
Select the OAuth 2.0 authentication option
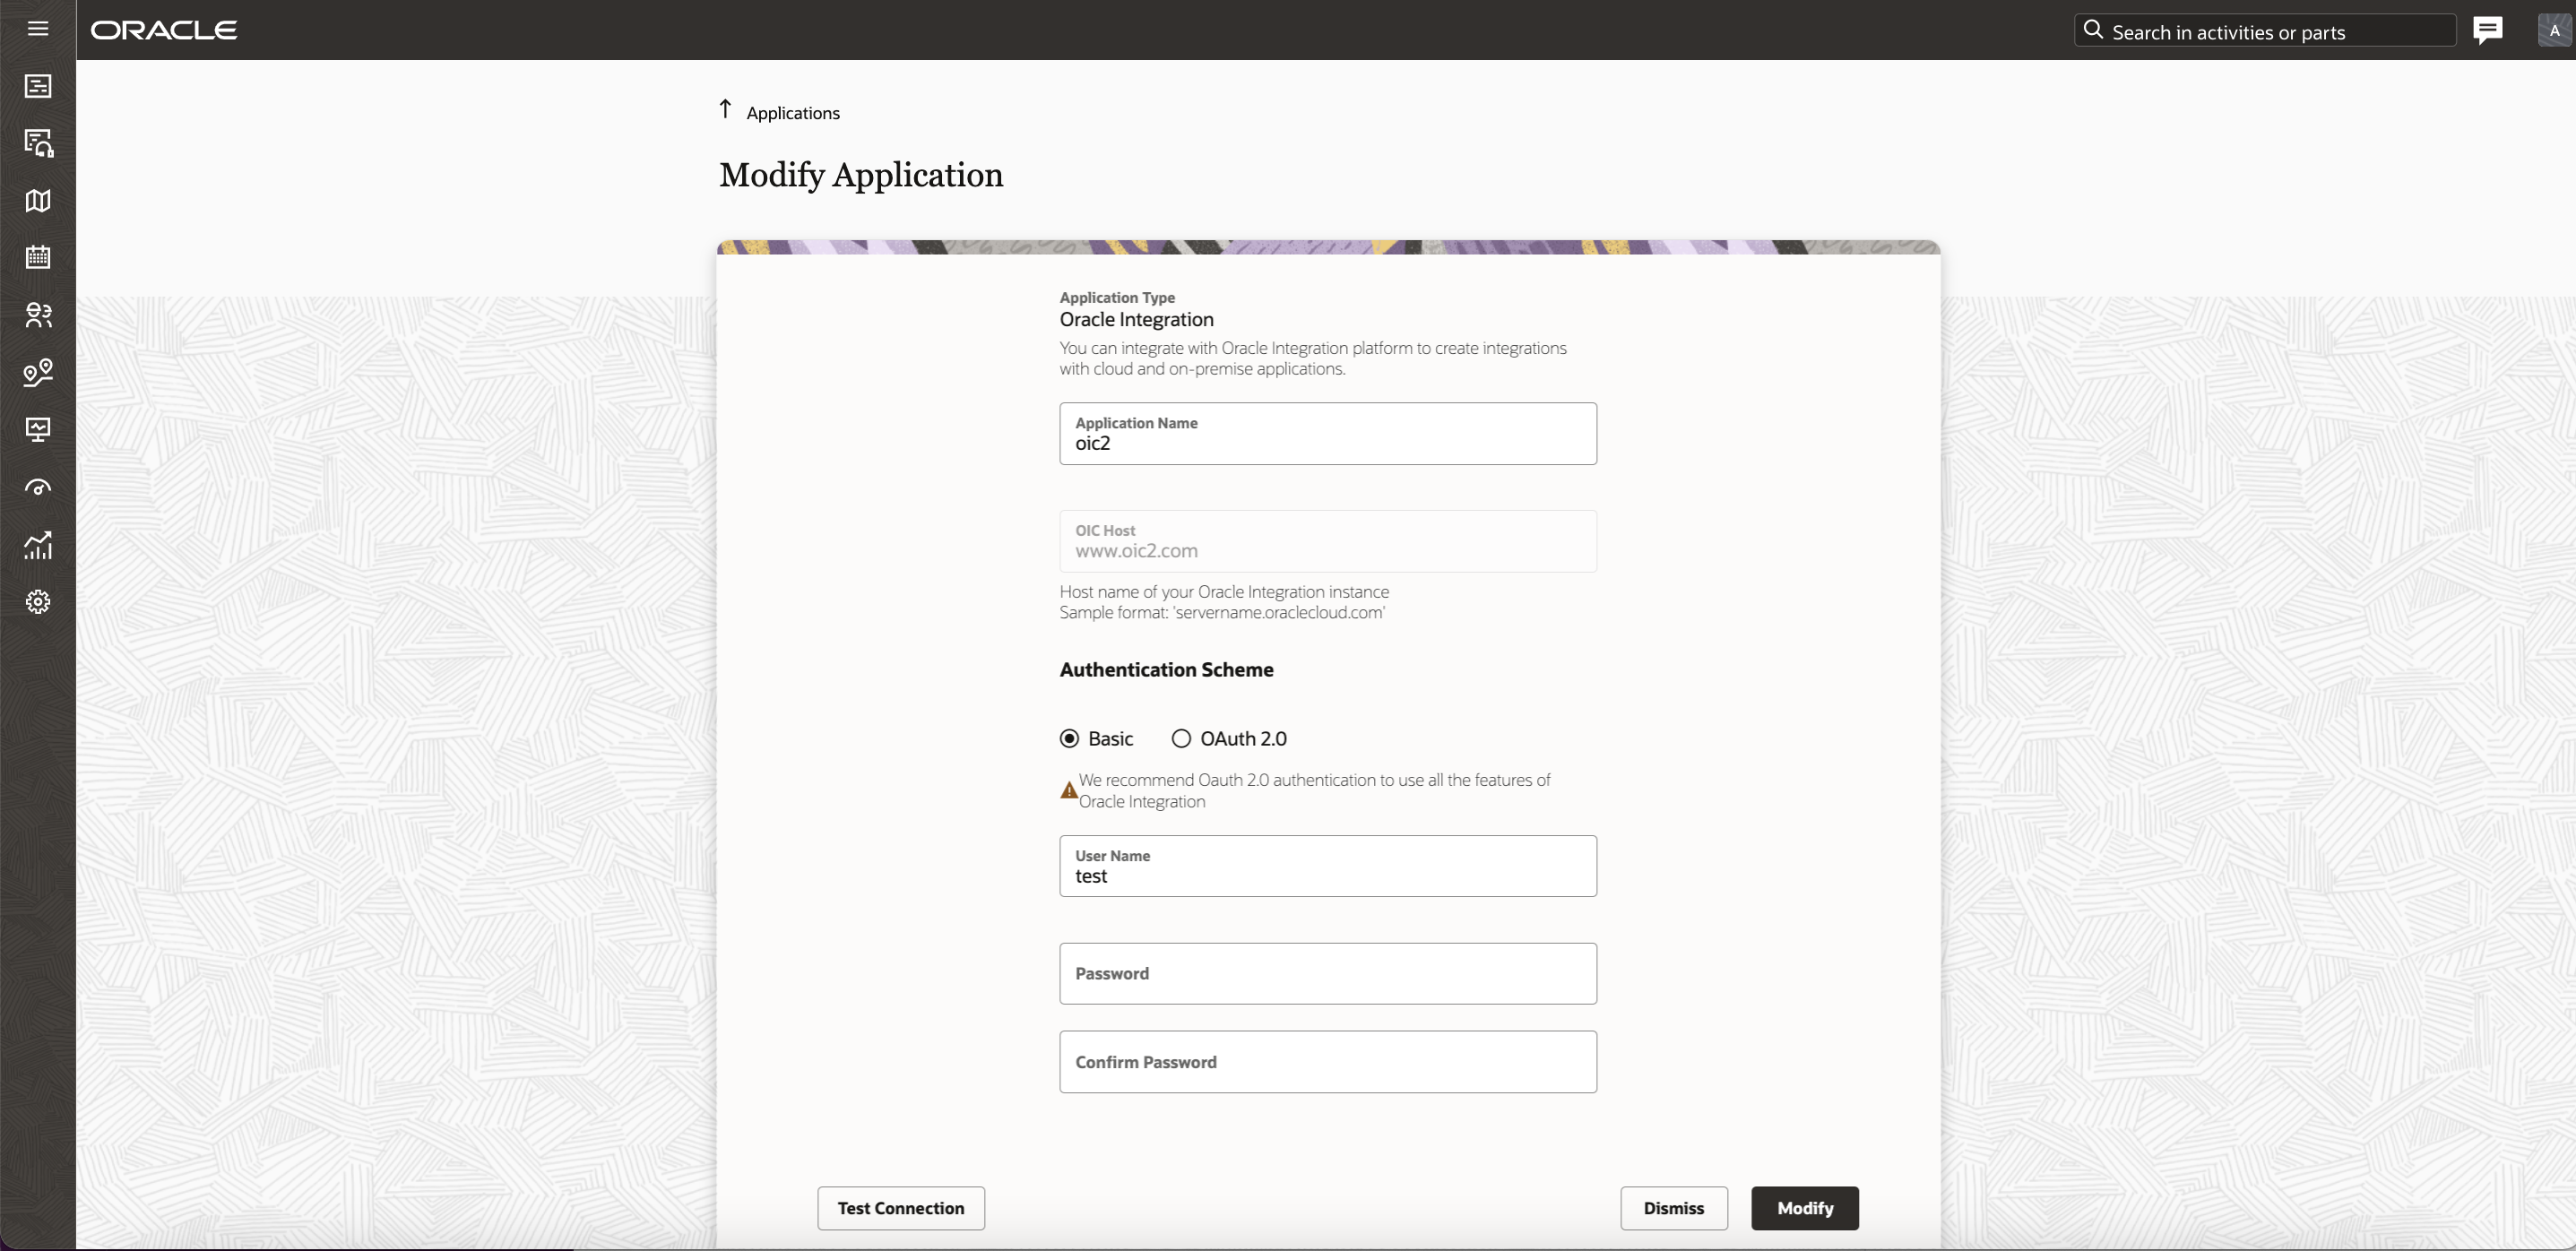pyautogui.click(x=1181, y=739)
